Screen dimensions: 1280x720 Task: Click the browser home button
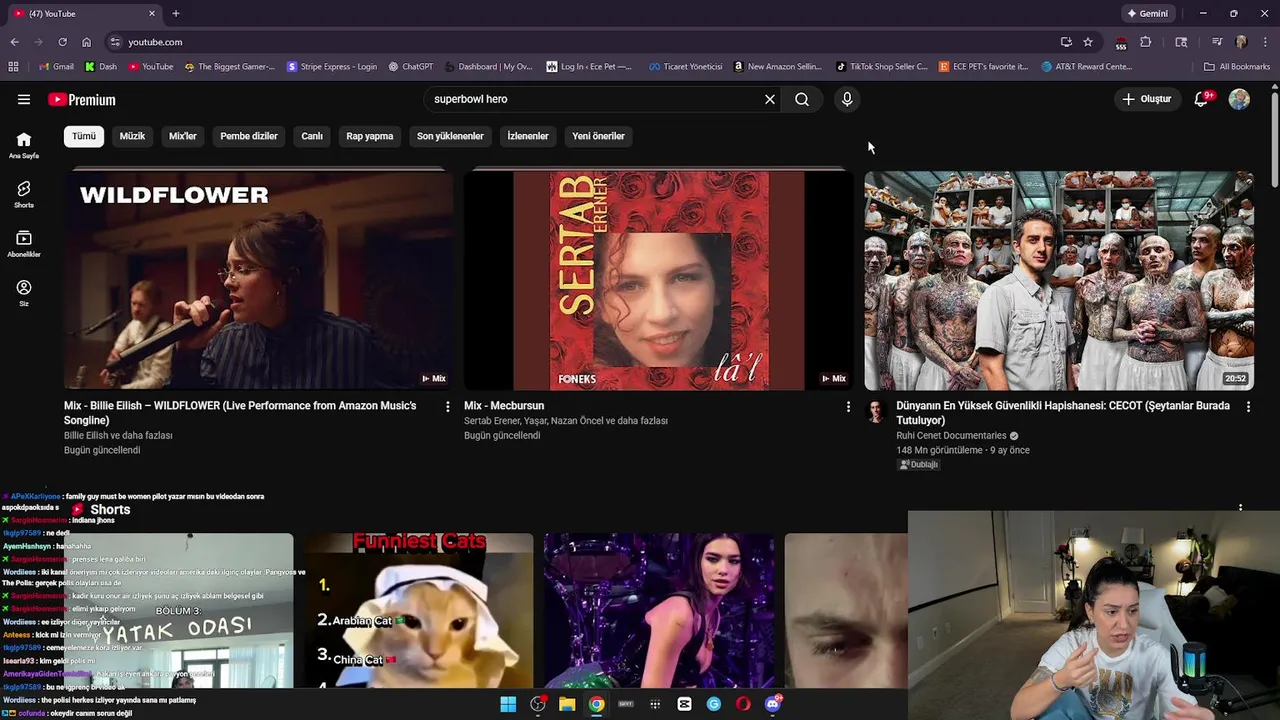point(86,42)
